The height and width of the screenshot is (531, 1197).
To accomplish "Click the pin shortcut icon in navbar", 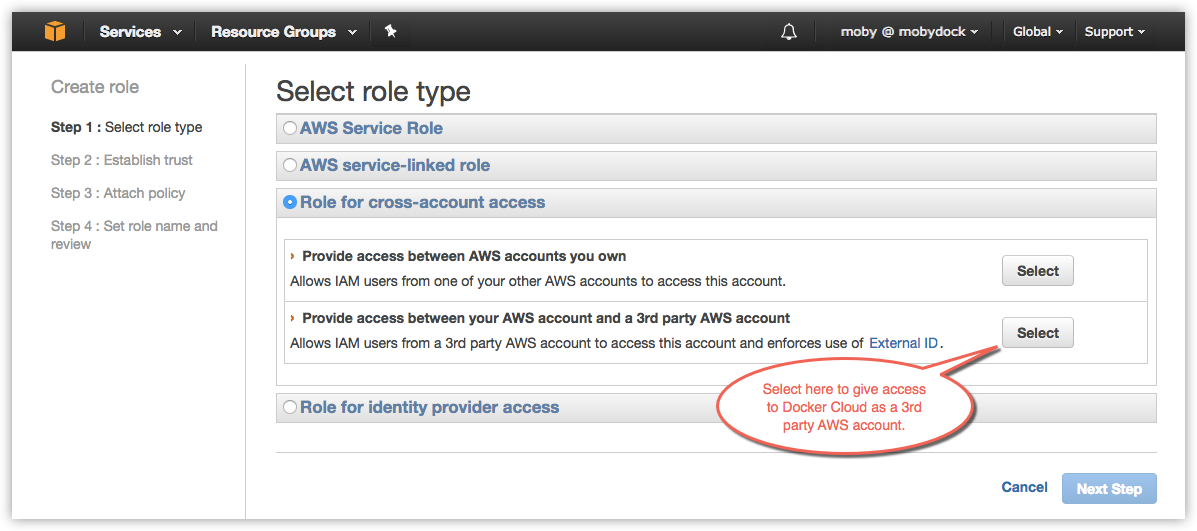I will 391,32.
